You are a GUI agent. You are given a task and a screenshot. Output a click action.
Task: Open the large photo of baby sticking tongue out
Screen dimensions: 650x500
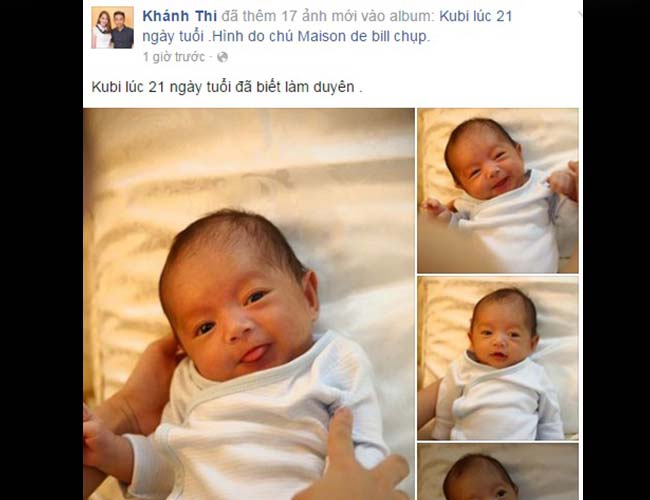[249, 304]
